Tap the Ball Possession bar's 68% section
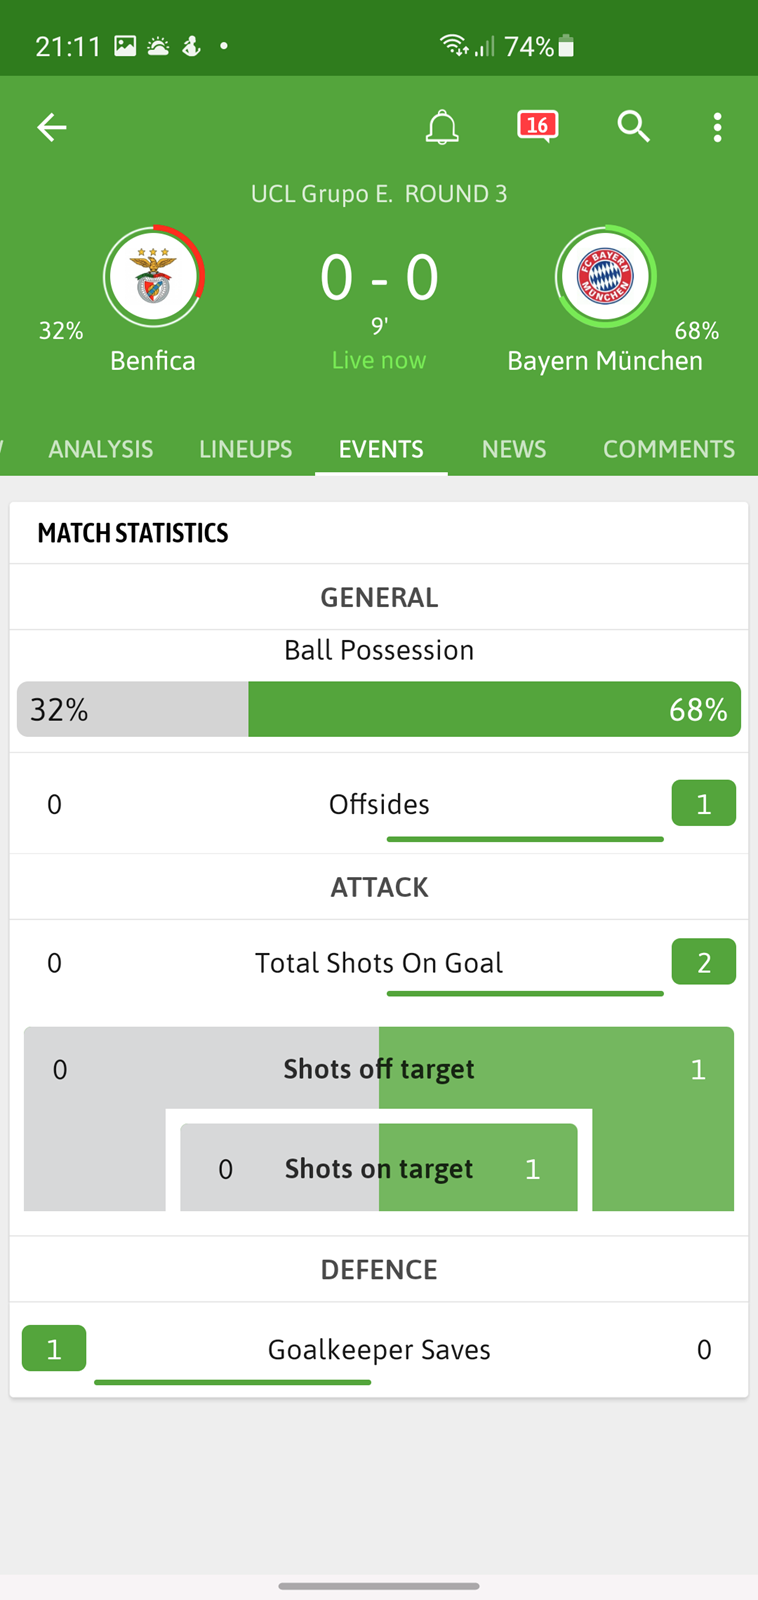Screen dimensions: 758x1600 tap(494, 709)
